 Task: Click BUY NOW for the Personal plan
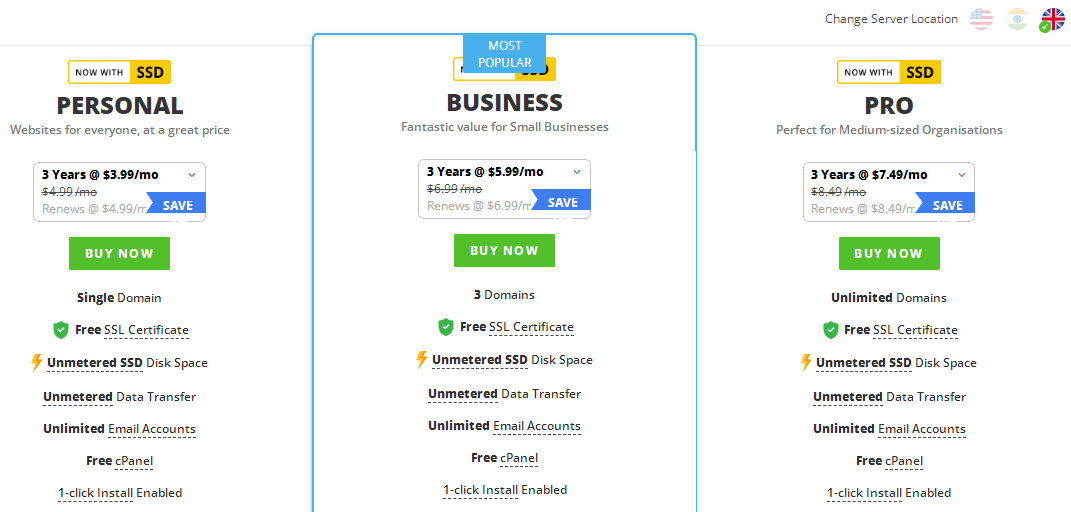coord(120,253)
